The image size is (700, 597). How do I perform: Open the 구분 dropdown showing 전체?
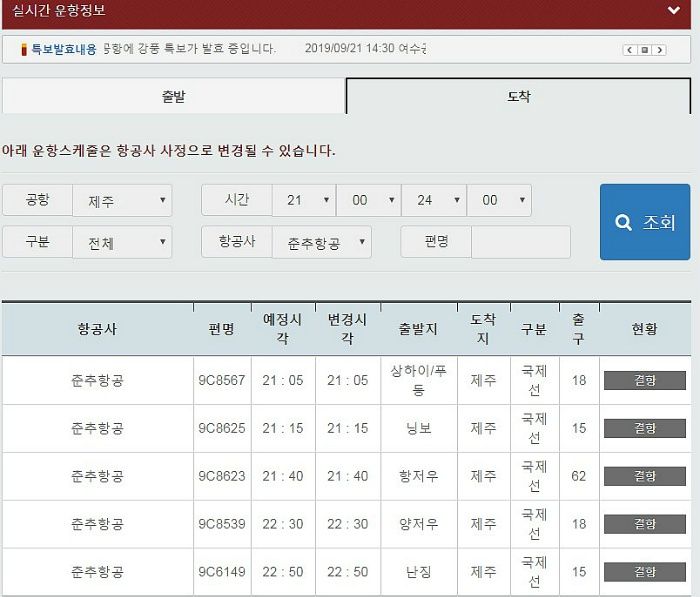click(x=122, y=242)
